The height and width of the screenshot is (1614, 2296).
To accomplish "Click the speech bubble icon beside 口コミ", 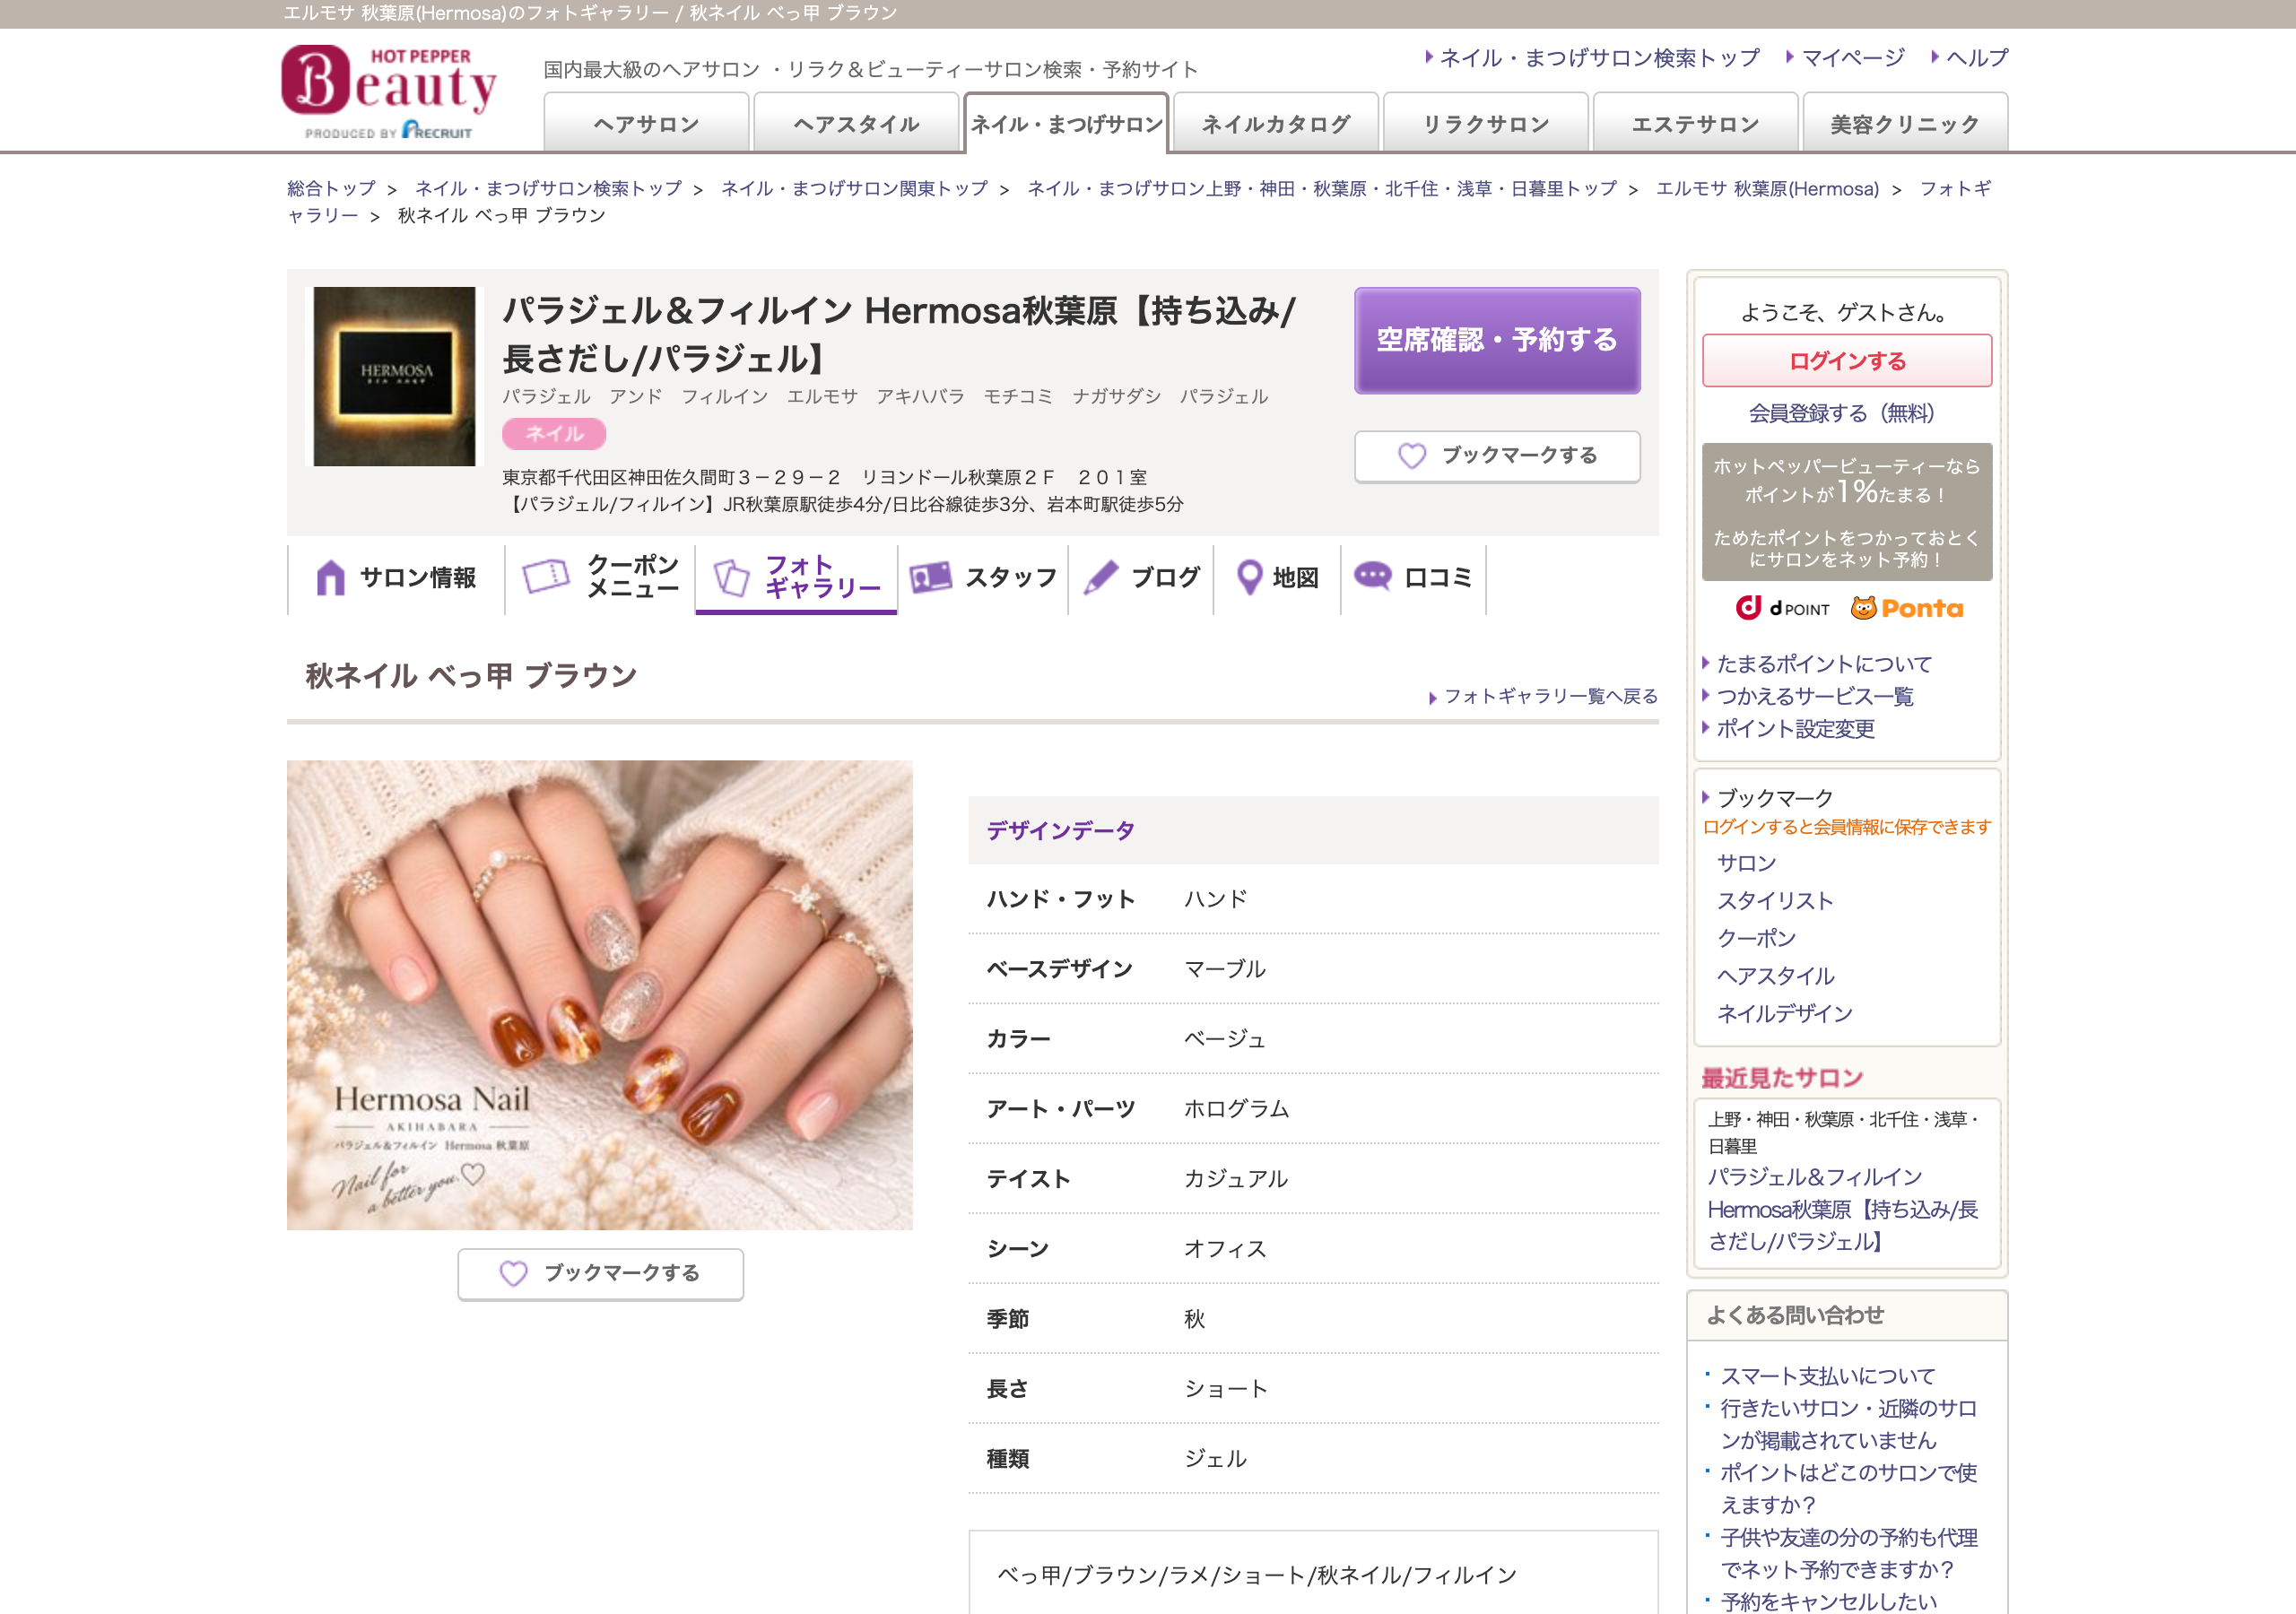I will tap(1372, 576).
